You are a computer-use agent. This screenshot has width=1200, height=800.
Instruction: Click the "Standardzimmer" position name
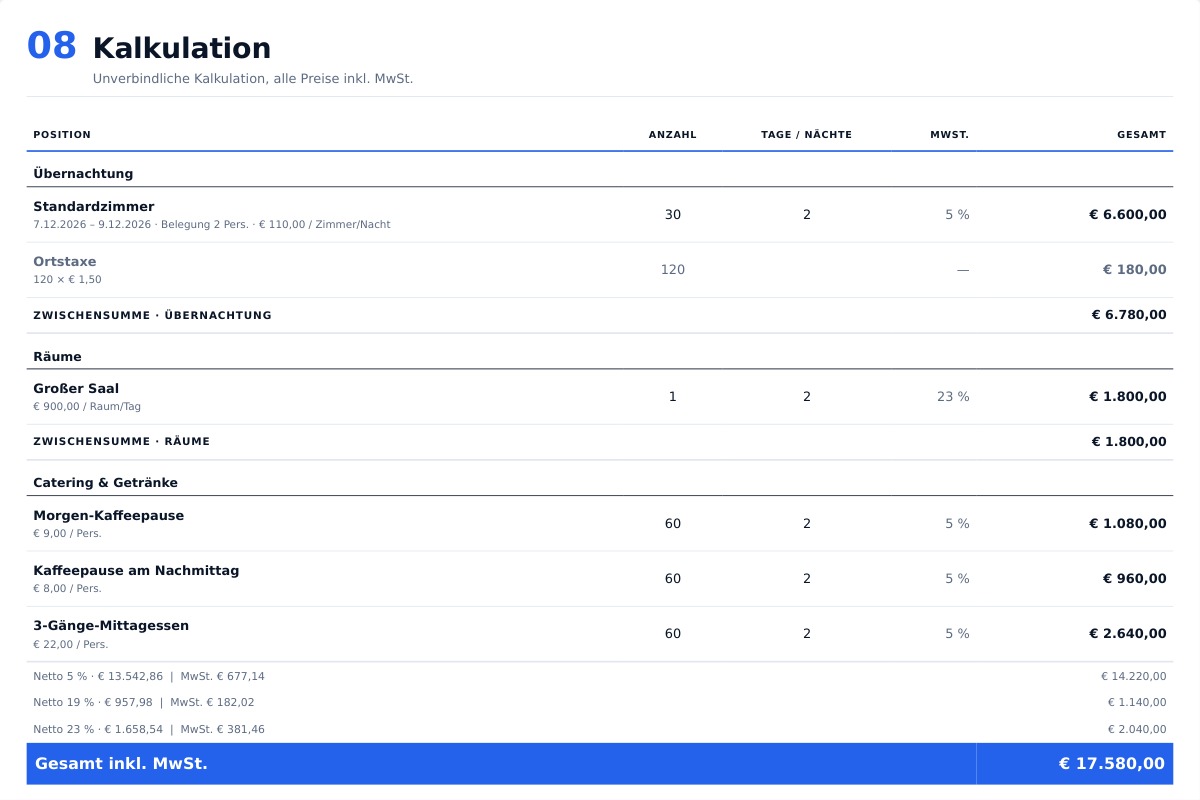point(94,207)
